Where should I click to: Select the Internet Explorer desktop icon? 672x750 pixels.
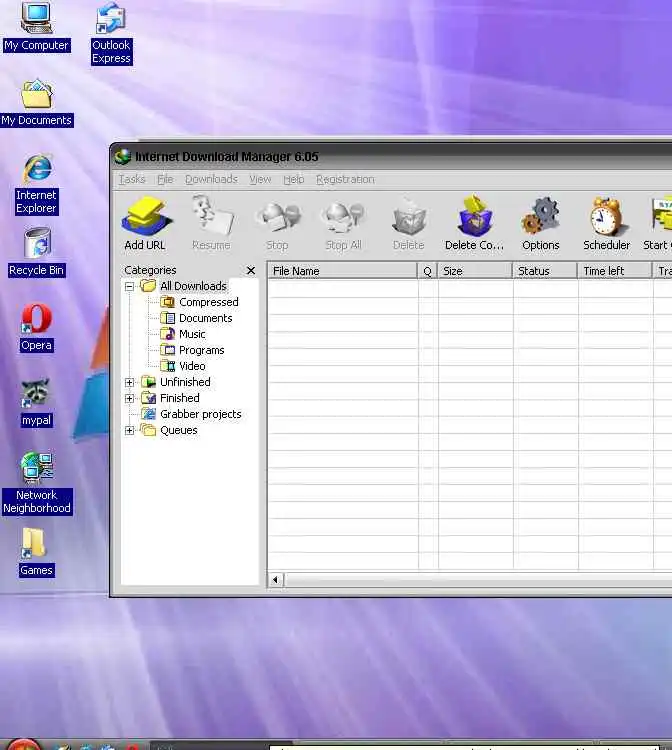[x=36, y=184]
